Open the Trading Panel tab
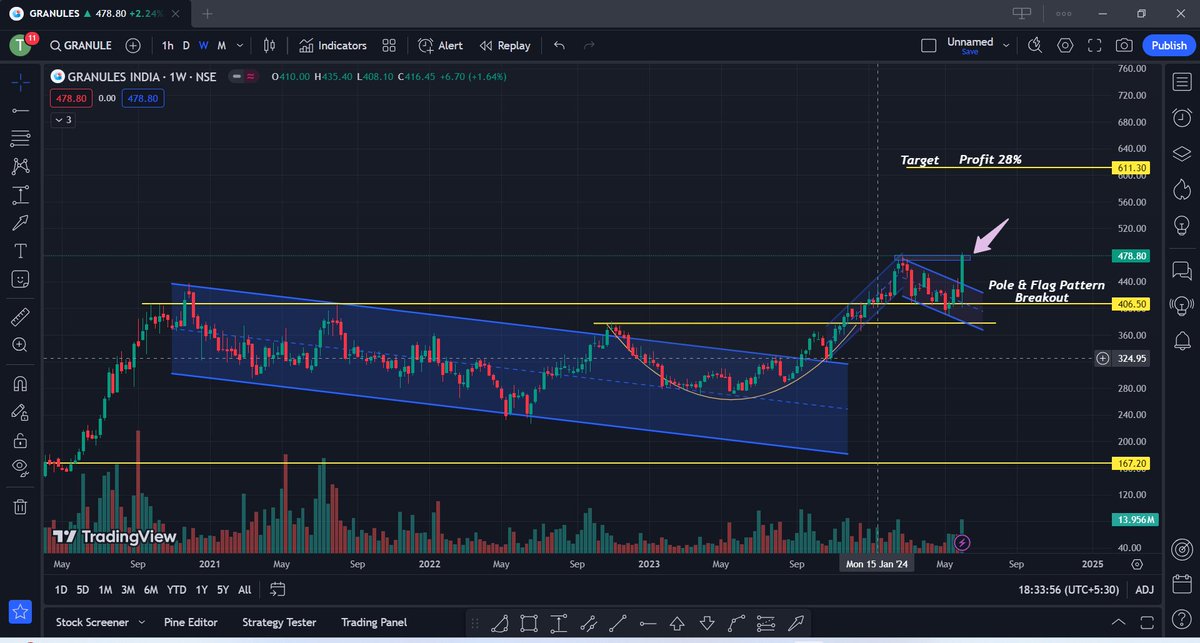1200x643 pixels. (x=373, y=622)
